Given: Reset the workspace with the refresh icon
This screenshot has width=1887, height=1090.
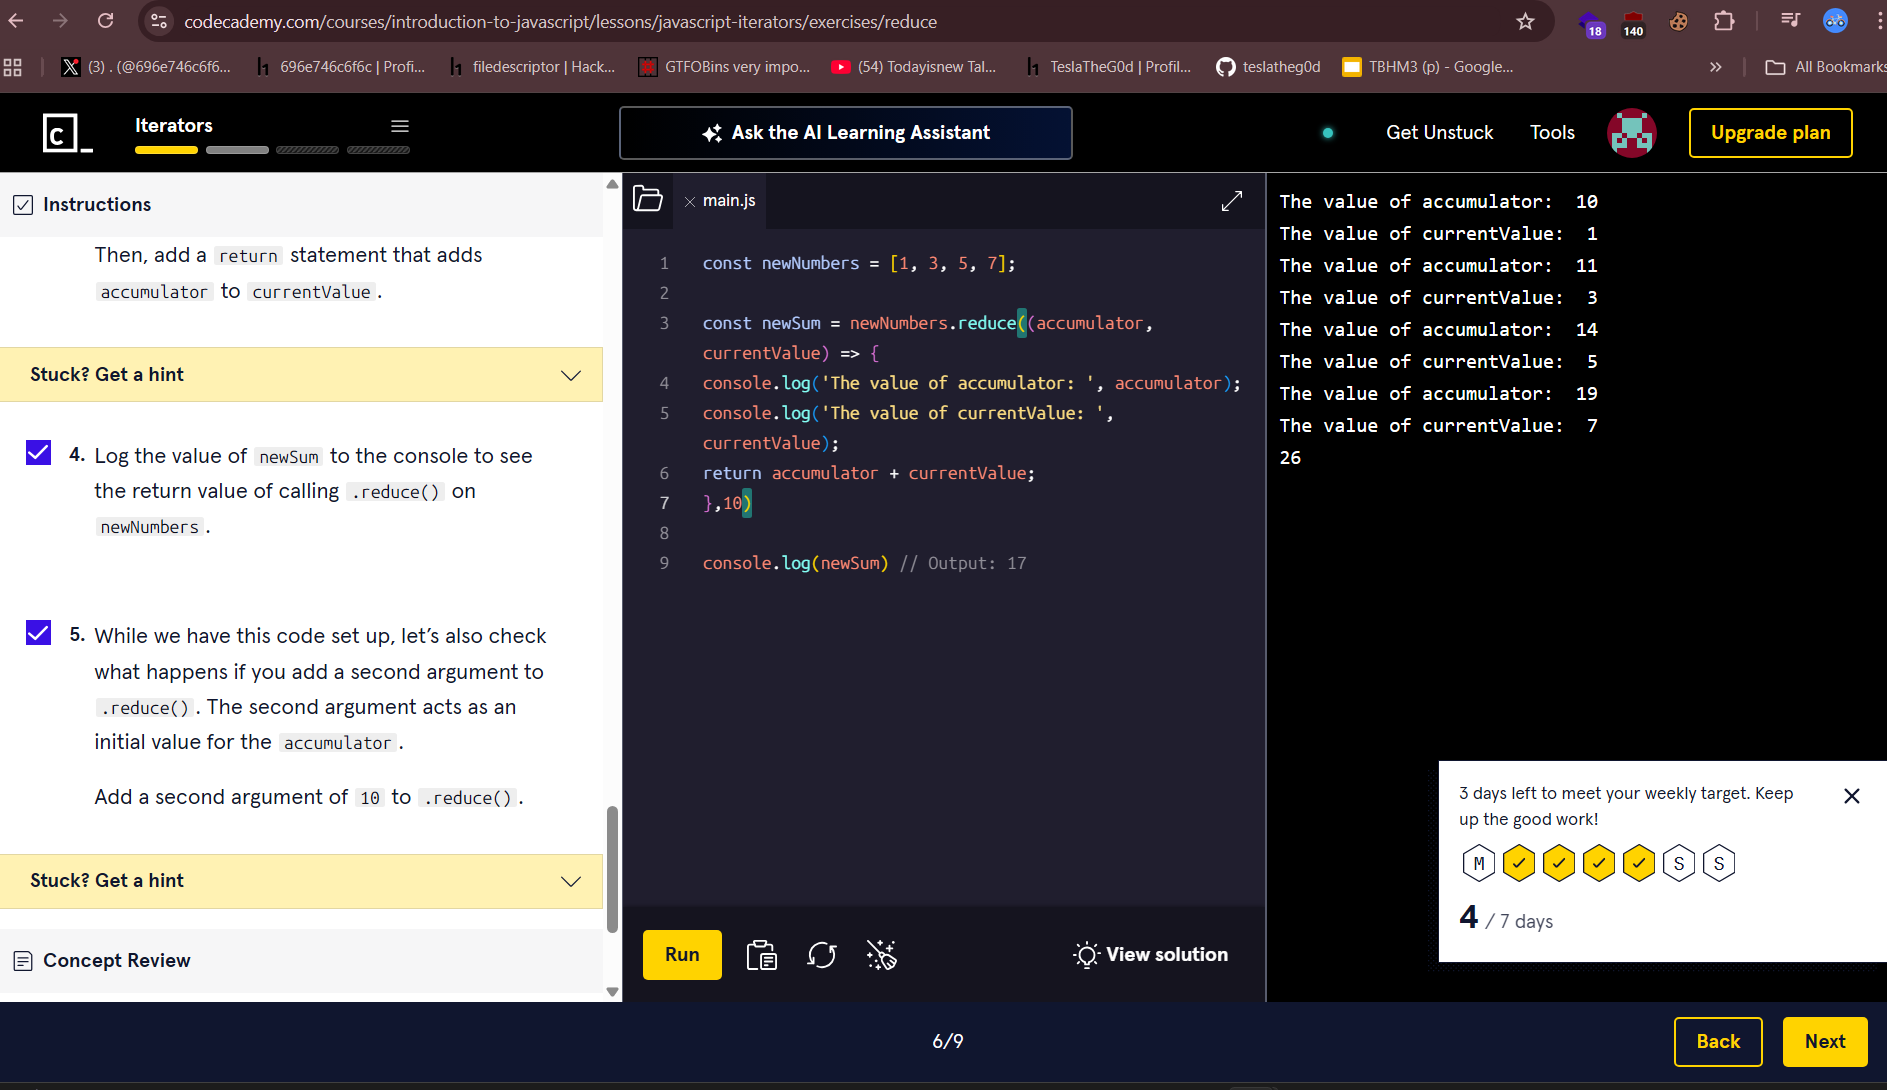Looking at the screenshot, I should (821, 955).
